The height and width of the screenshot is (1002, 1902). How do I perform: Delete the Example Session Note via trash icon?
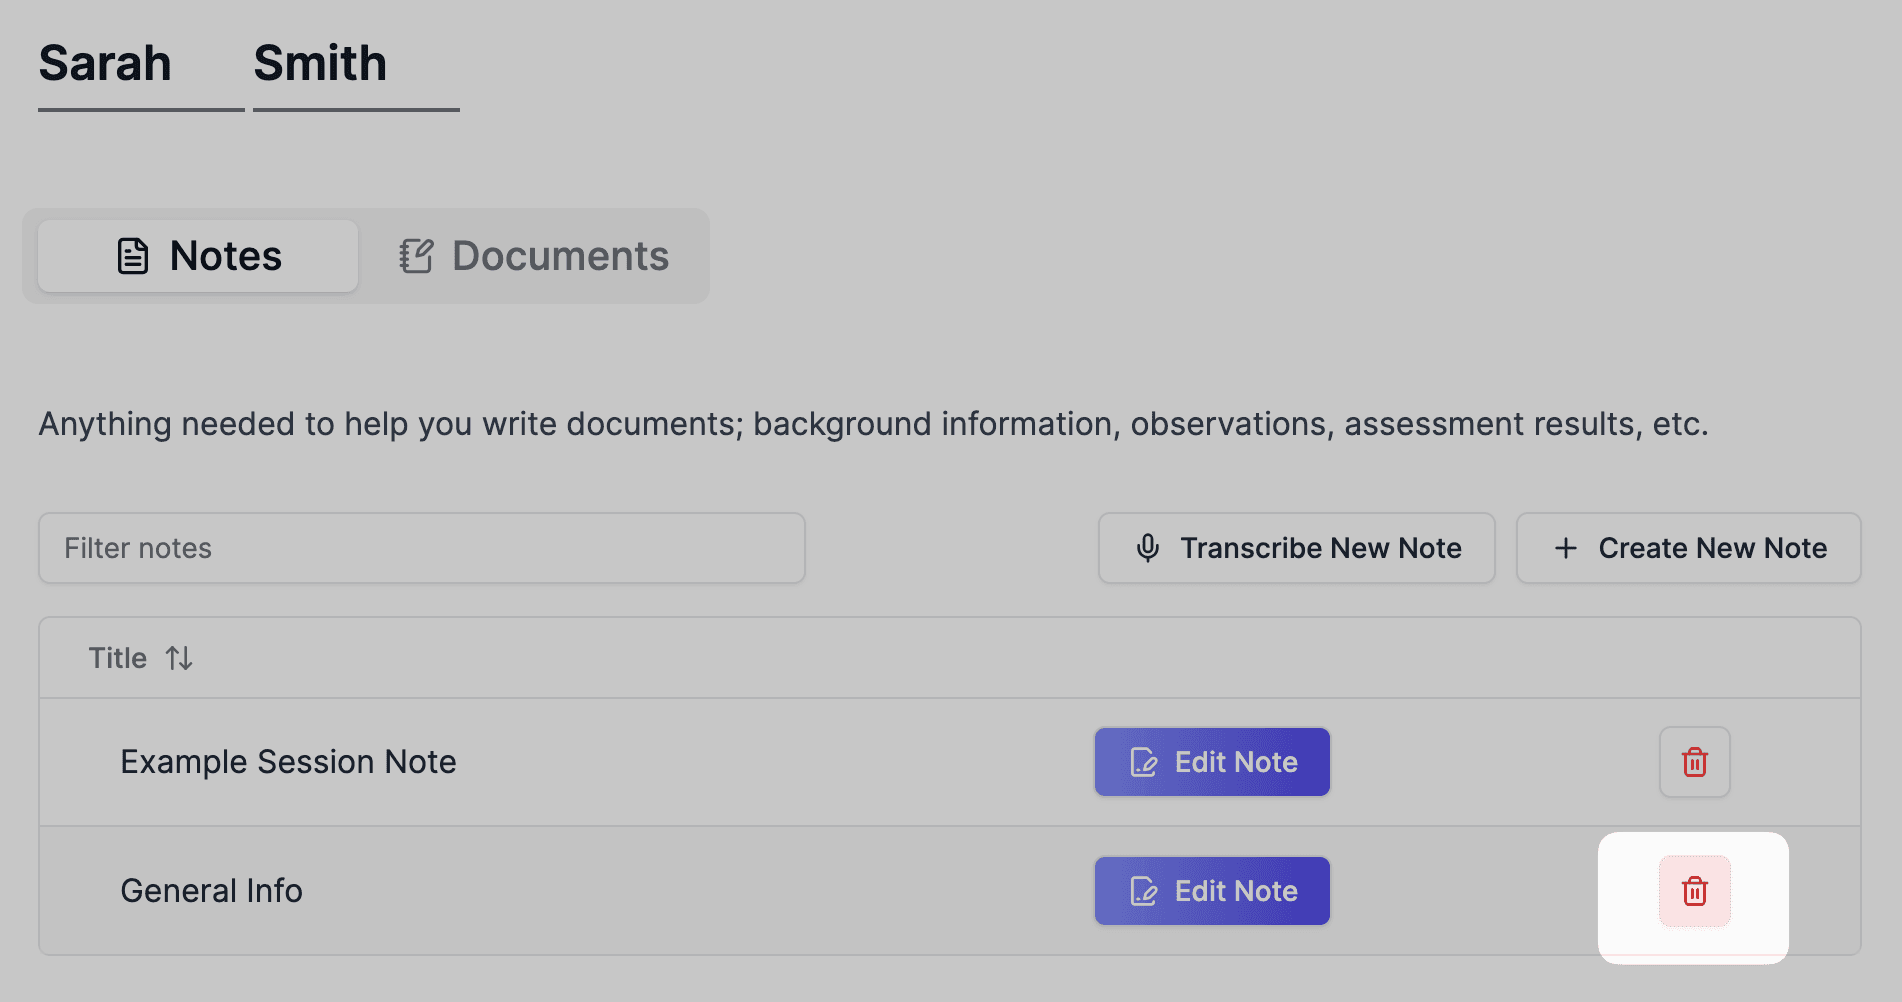pyautogui.click(x=1694, y=762)
